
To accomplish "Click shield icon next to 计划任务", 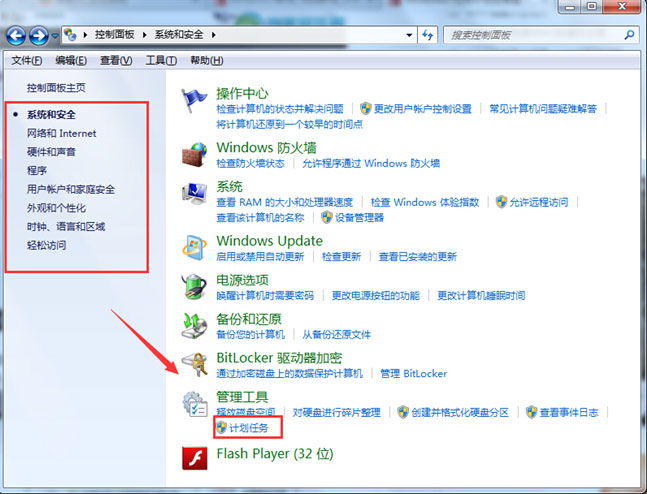I will coord(221,428).
